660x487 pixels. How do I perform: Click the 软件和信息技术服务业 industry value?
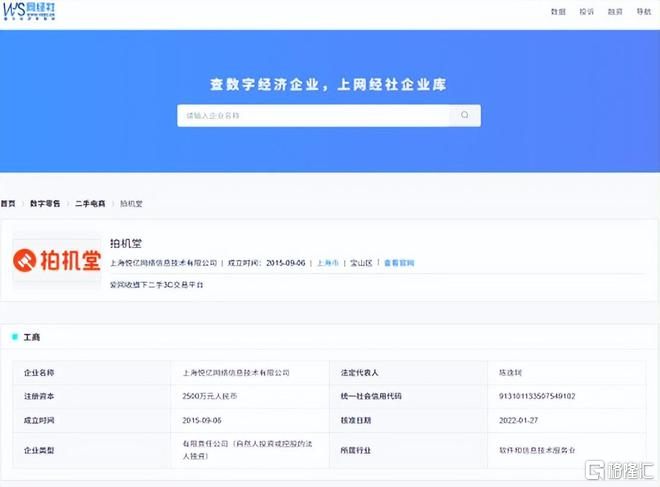[537, 450]
